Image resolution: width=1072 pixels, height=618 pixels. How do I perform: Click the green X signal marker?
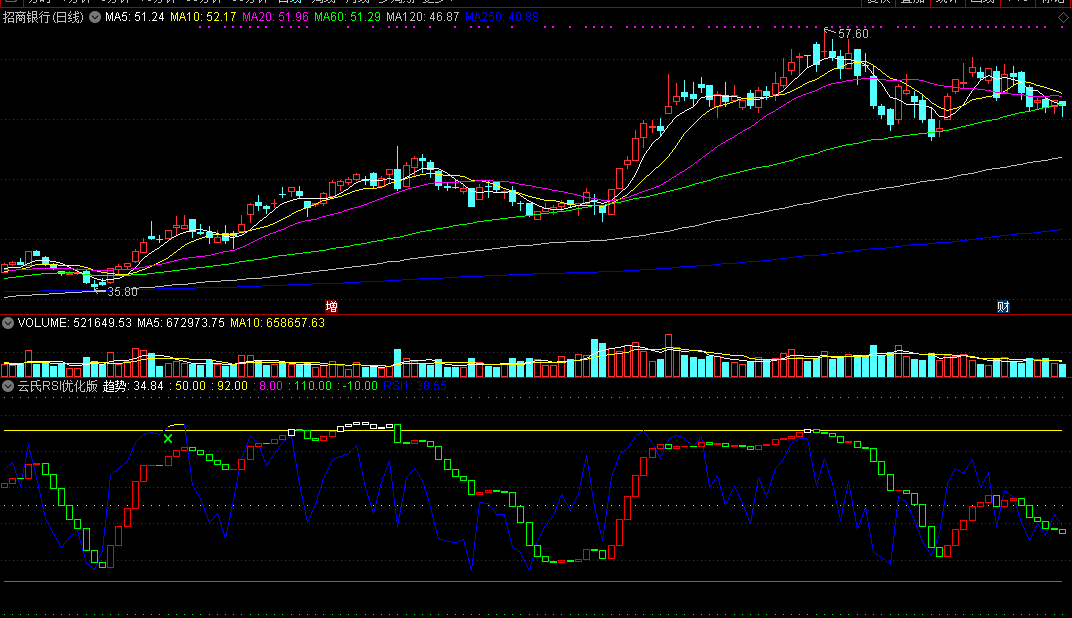[168, 438]
